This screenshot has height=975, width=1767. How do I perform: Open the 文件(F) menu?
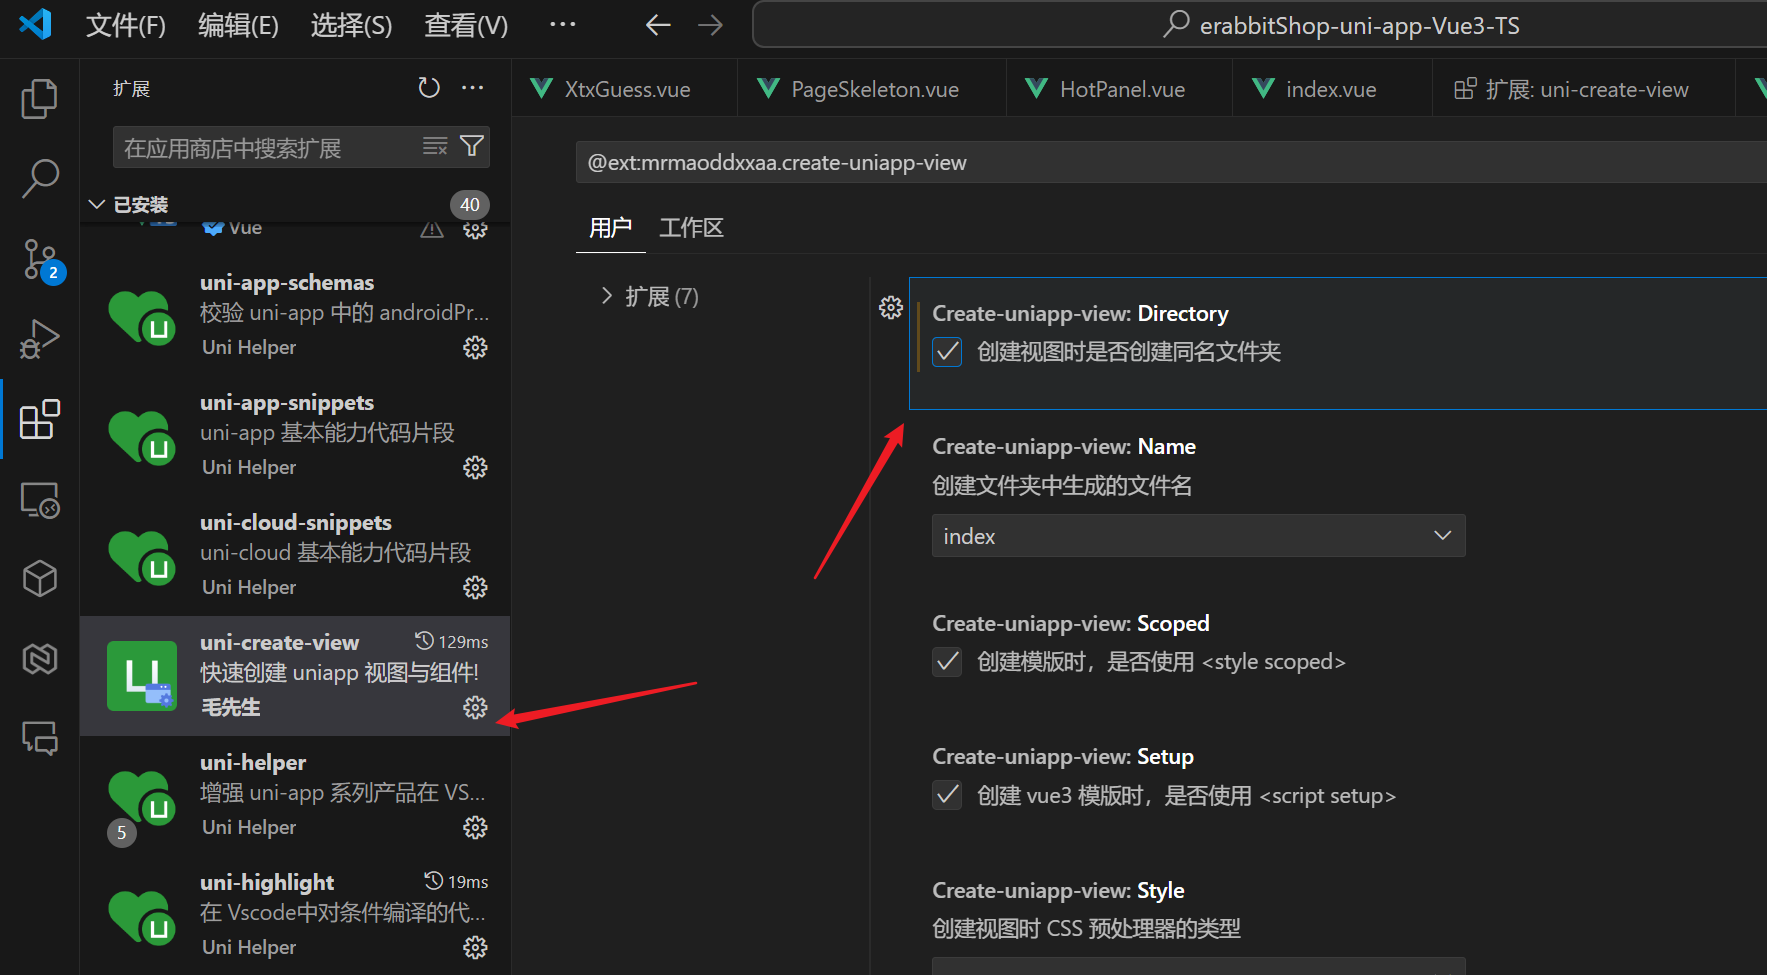[x=126, y=25]
